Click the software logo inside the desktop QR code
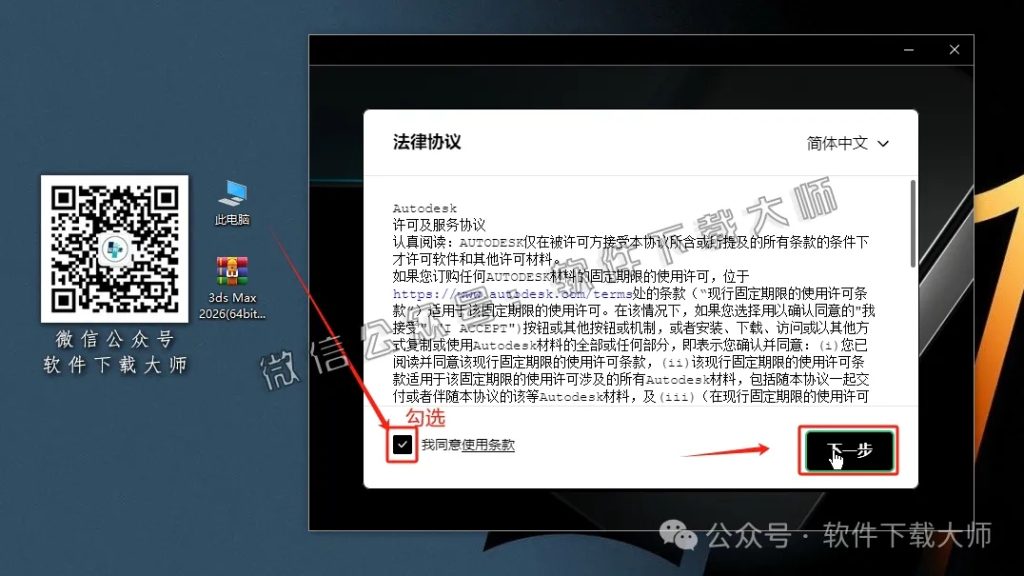 click(114, 248)
